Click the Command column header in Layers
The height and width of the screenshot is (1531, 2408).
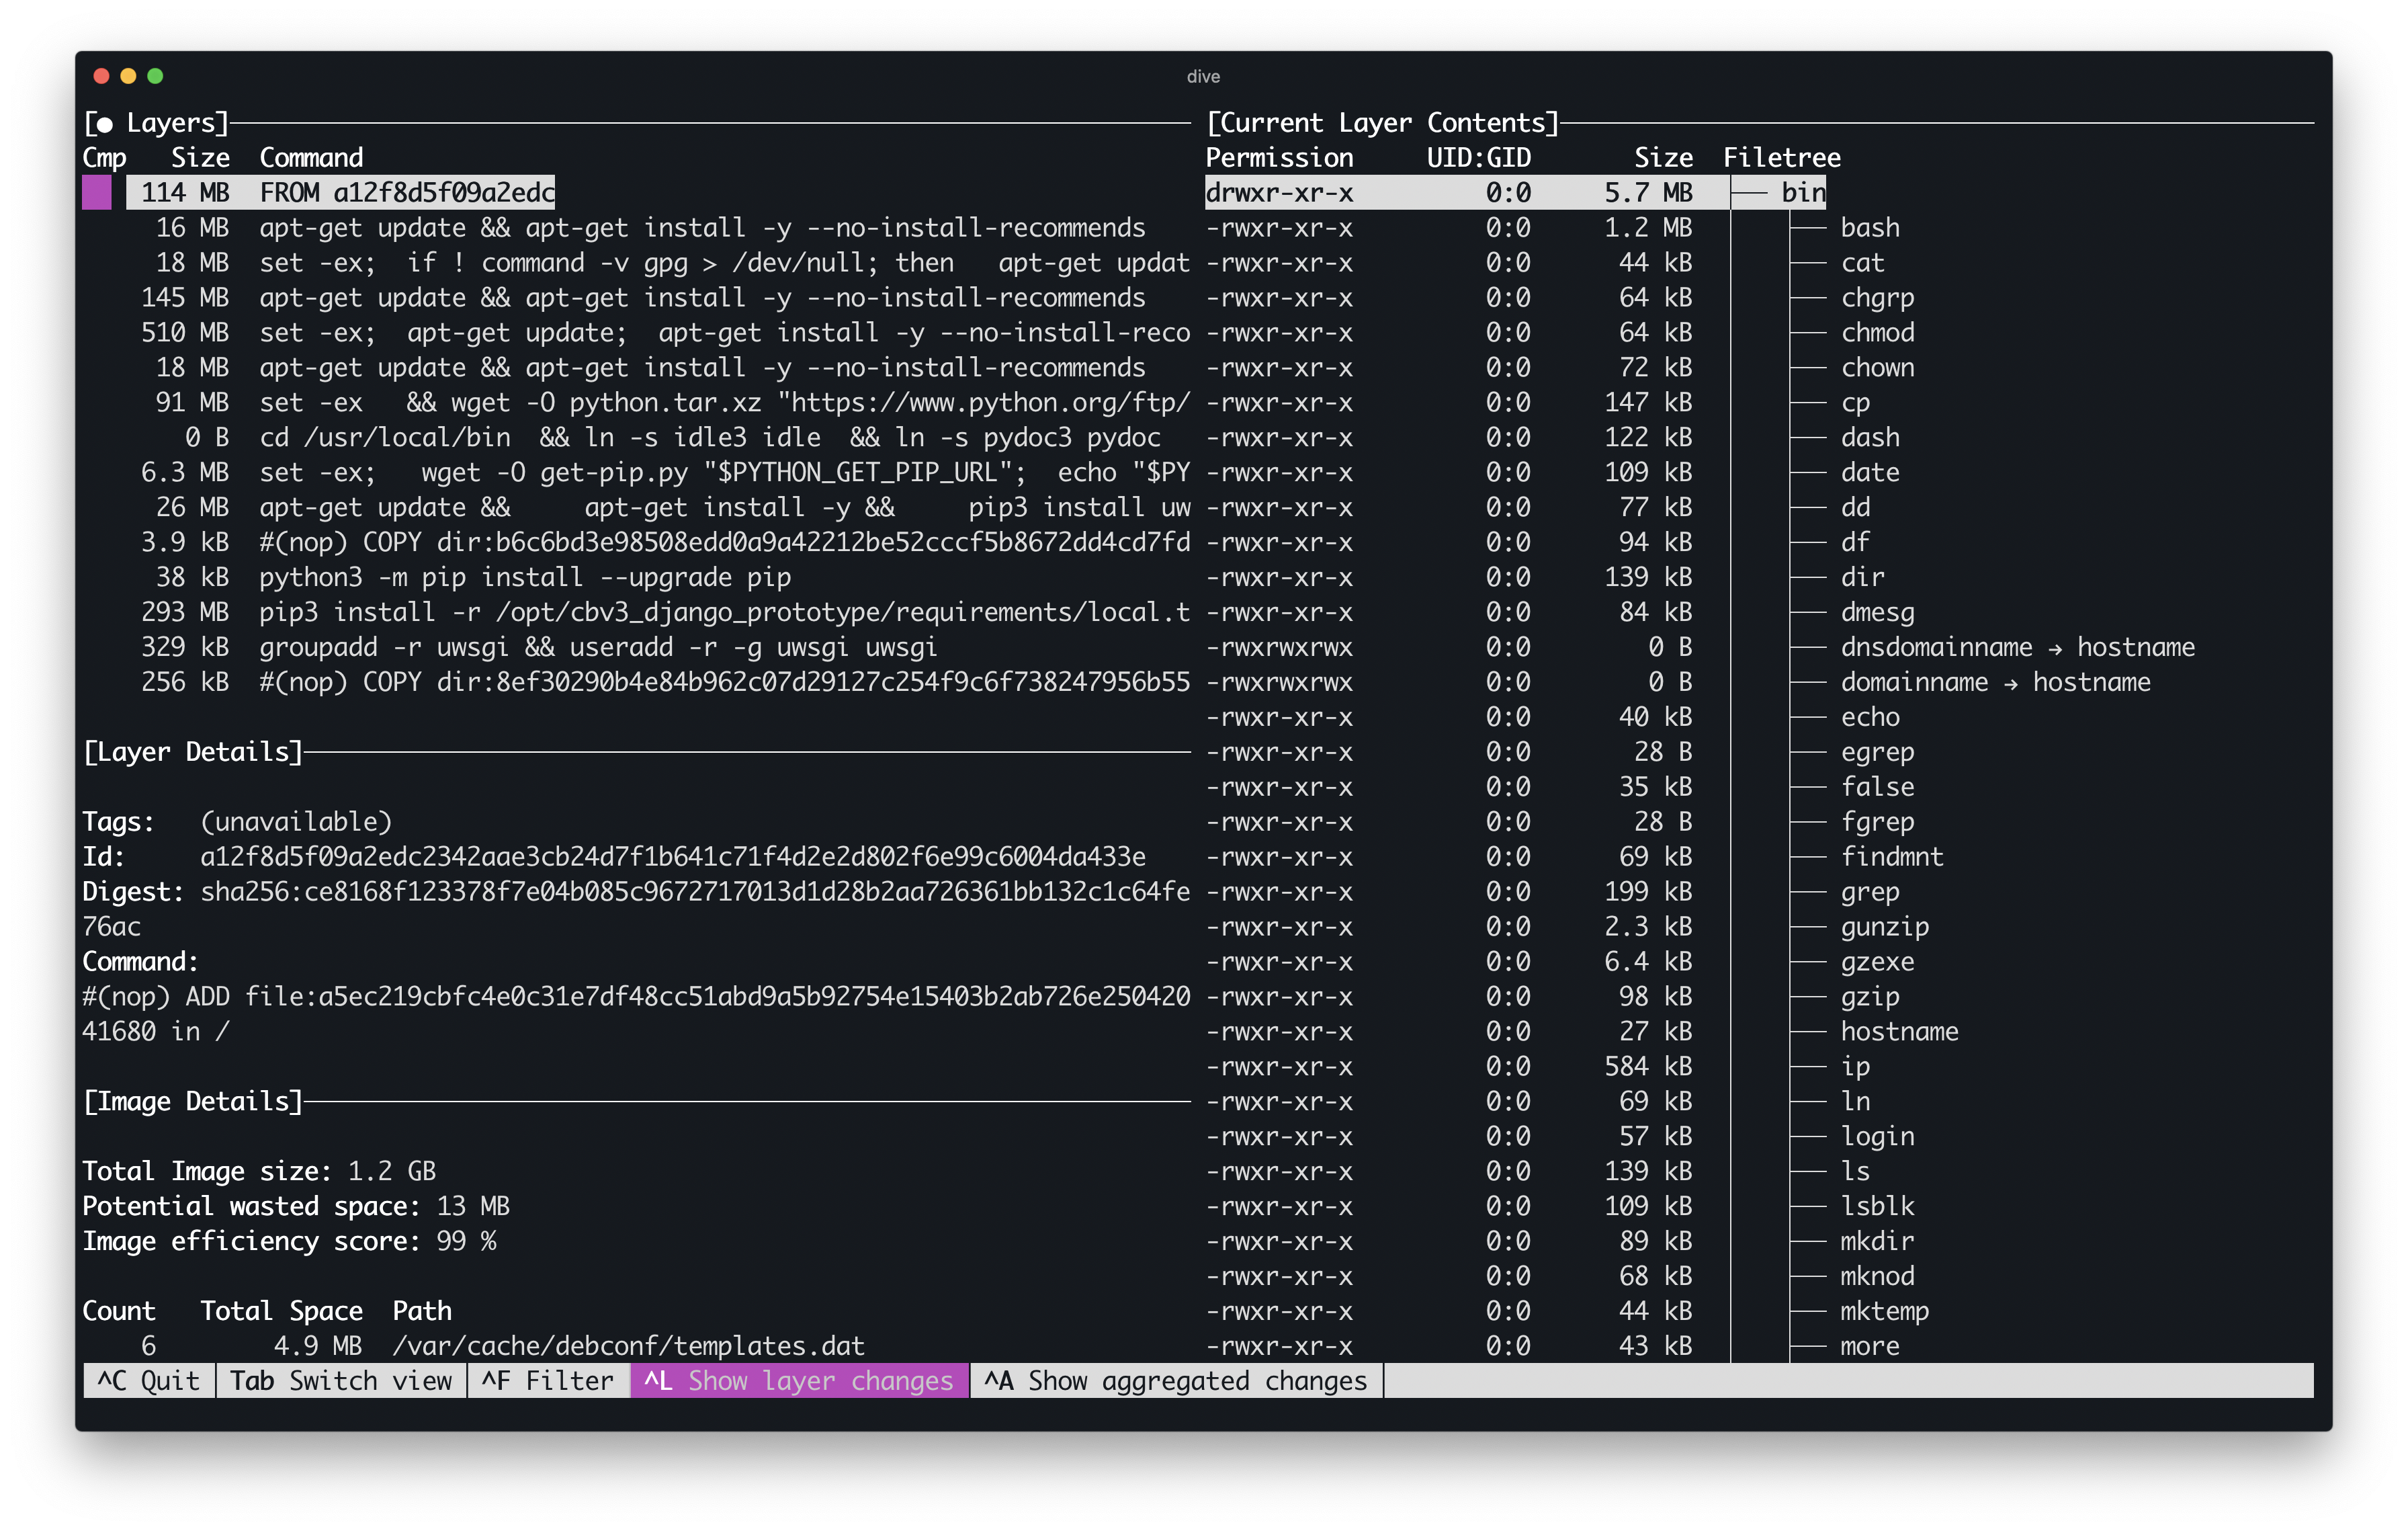311,157
